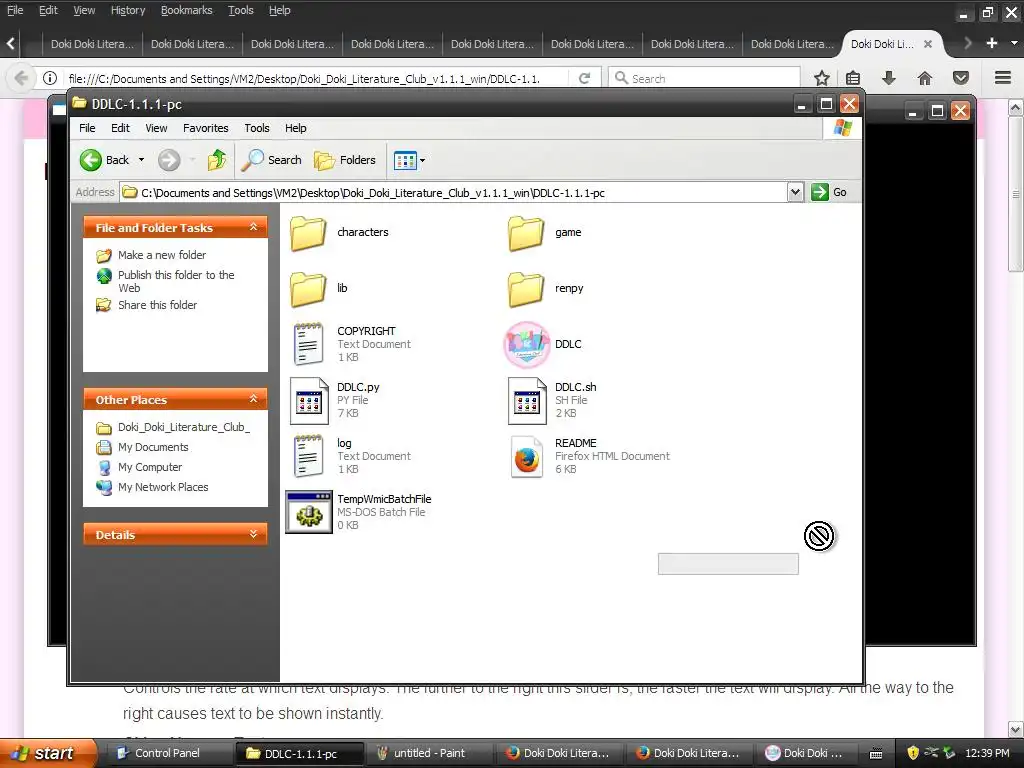This screenshot has height=768, width=1024.
Task: Click Publish this folder to the Web
Action: click(176, 281)
